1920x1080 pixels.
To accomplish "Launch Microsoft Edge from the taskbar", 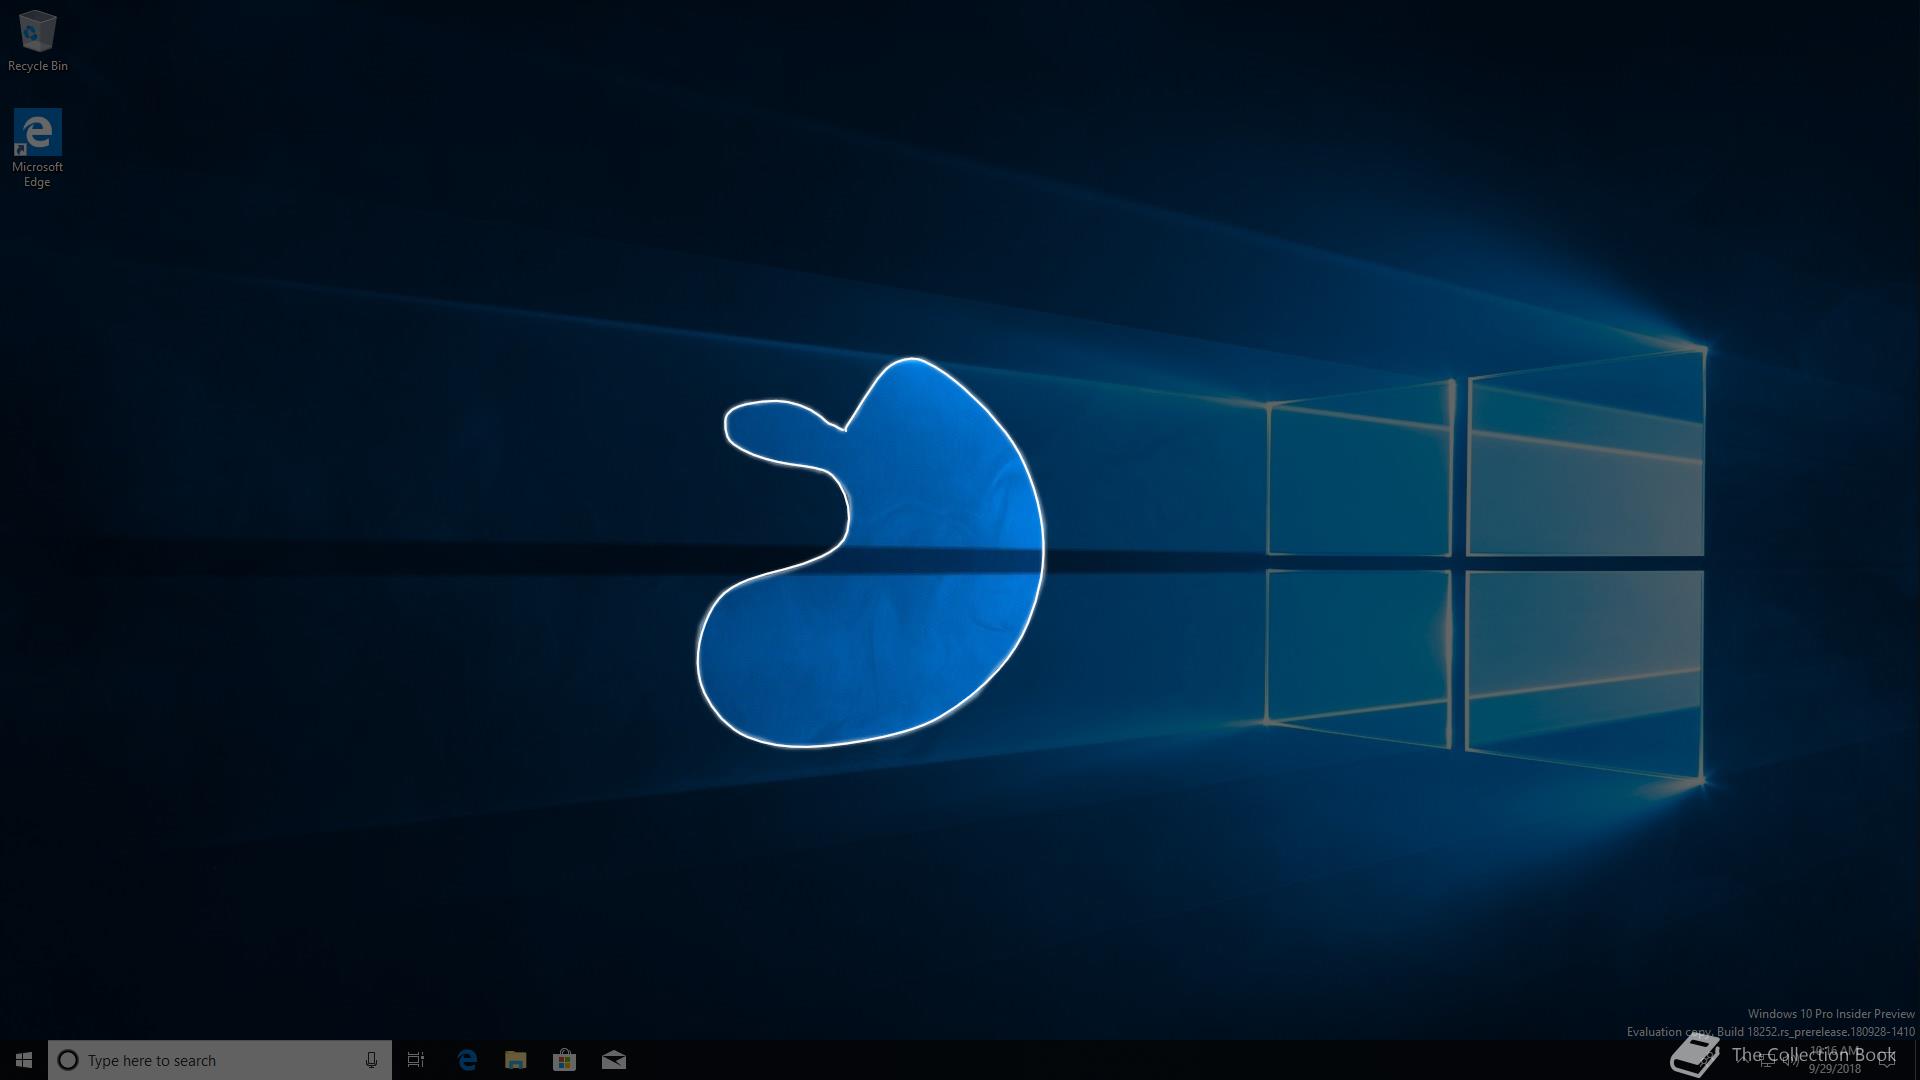I will tap(466, 1060).
